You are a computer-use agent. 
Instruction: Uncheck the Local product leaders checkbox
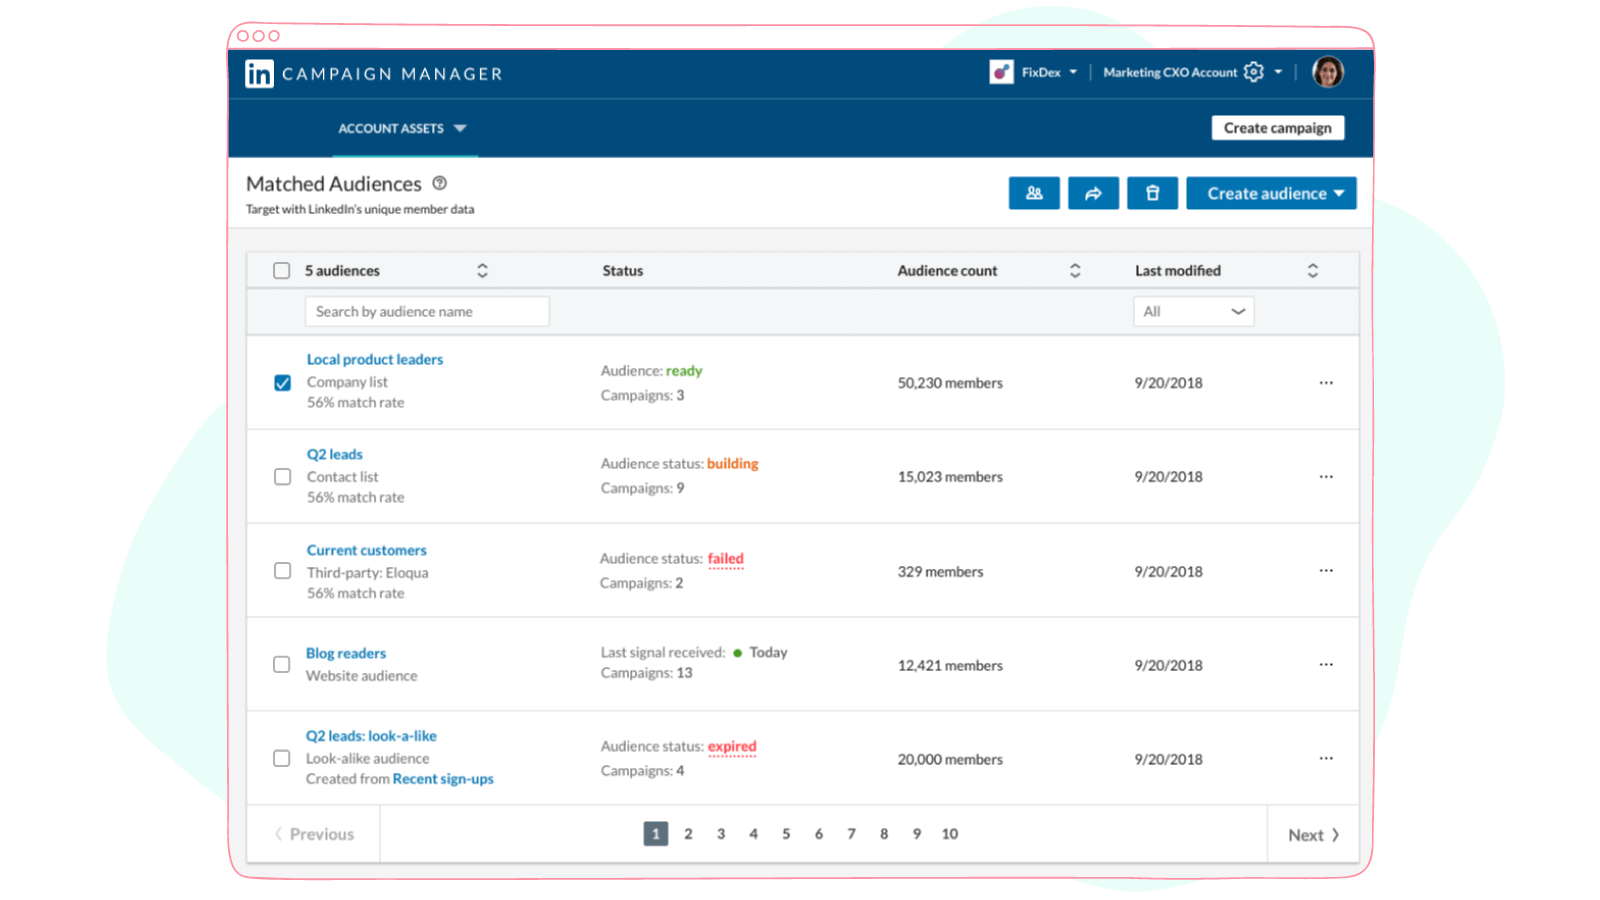(x=281, y=382)
